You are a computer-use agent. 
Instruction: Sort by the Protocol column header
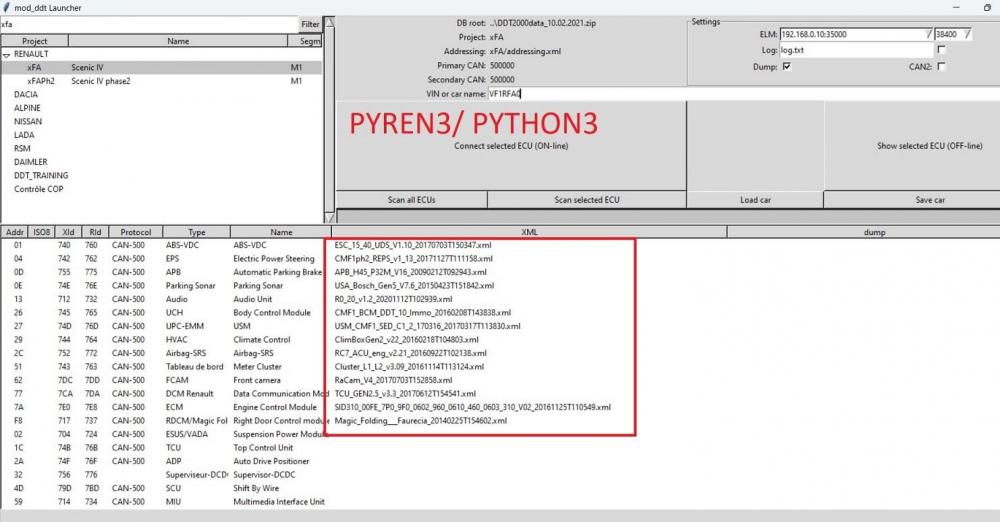(x=136, y=232)
